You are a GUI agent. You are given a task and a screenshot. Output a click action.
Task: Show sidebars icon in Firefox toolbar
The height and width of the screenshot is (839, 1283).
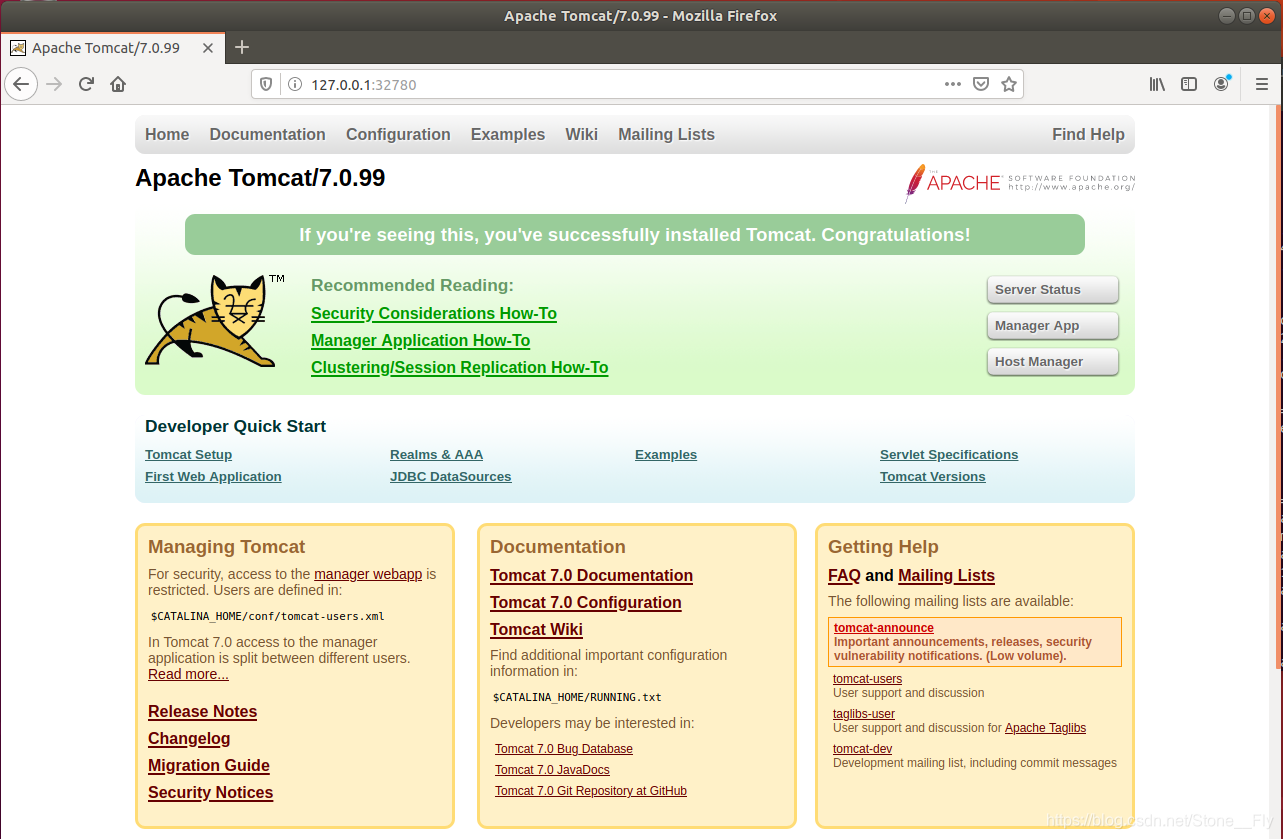coord(1189,84)
